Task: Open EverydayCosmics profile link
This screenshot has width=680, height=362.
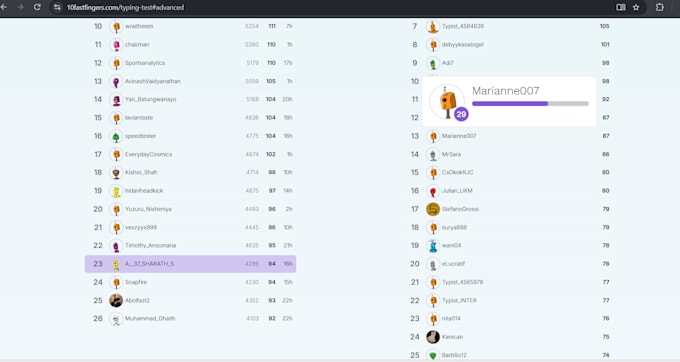Action: (148, 154)
